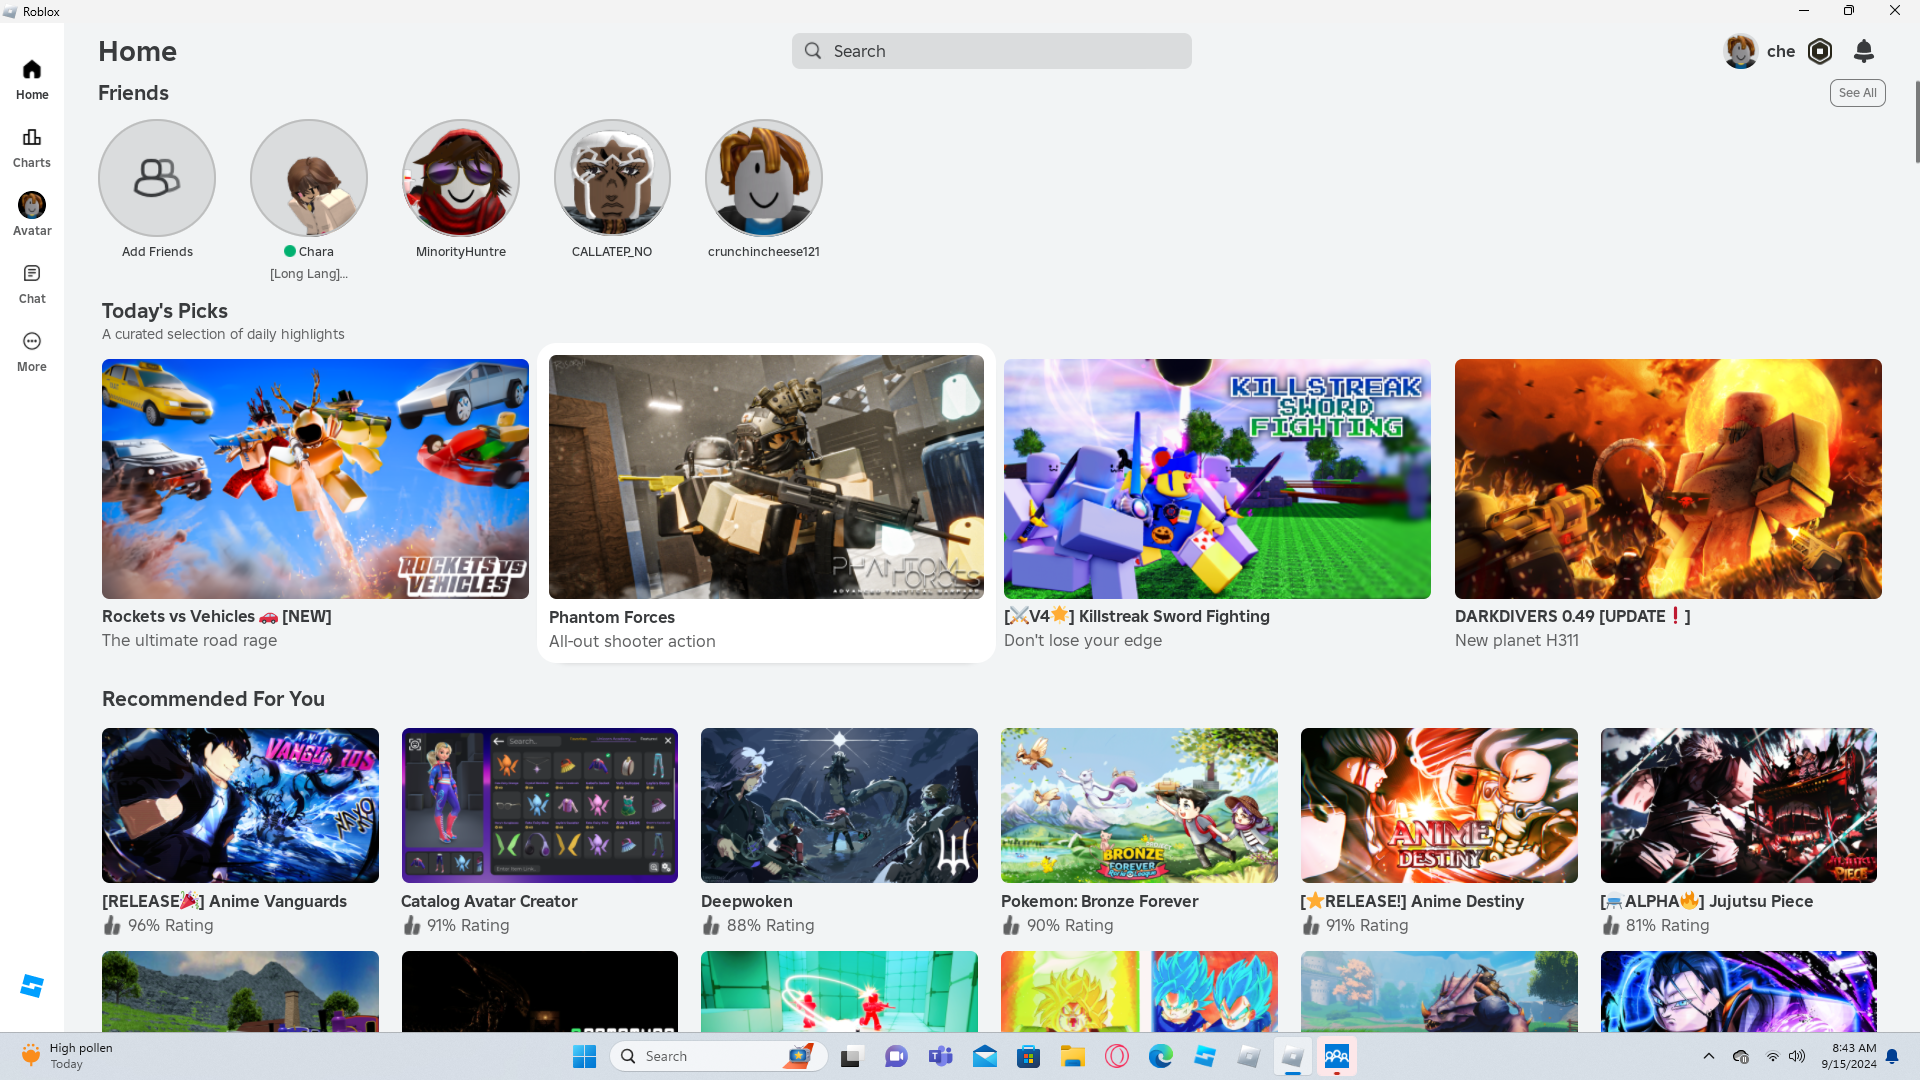
Task: Open the High pollen weather widget
Action: (67, 1056)
